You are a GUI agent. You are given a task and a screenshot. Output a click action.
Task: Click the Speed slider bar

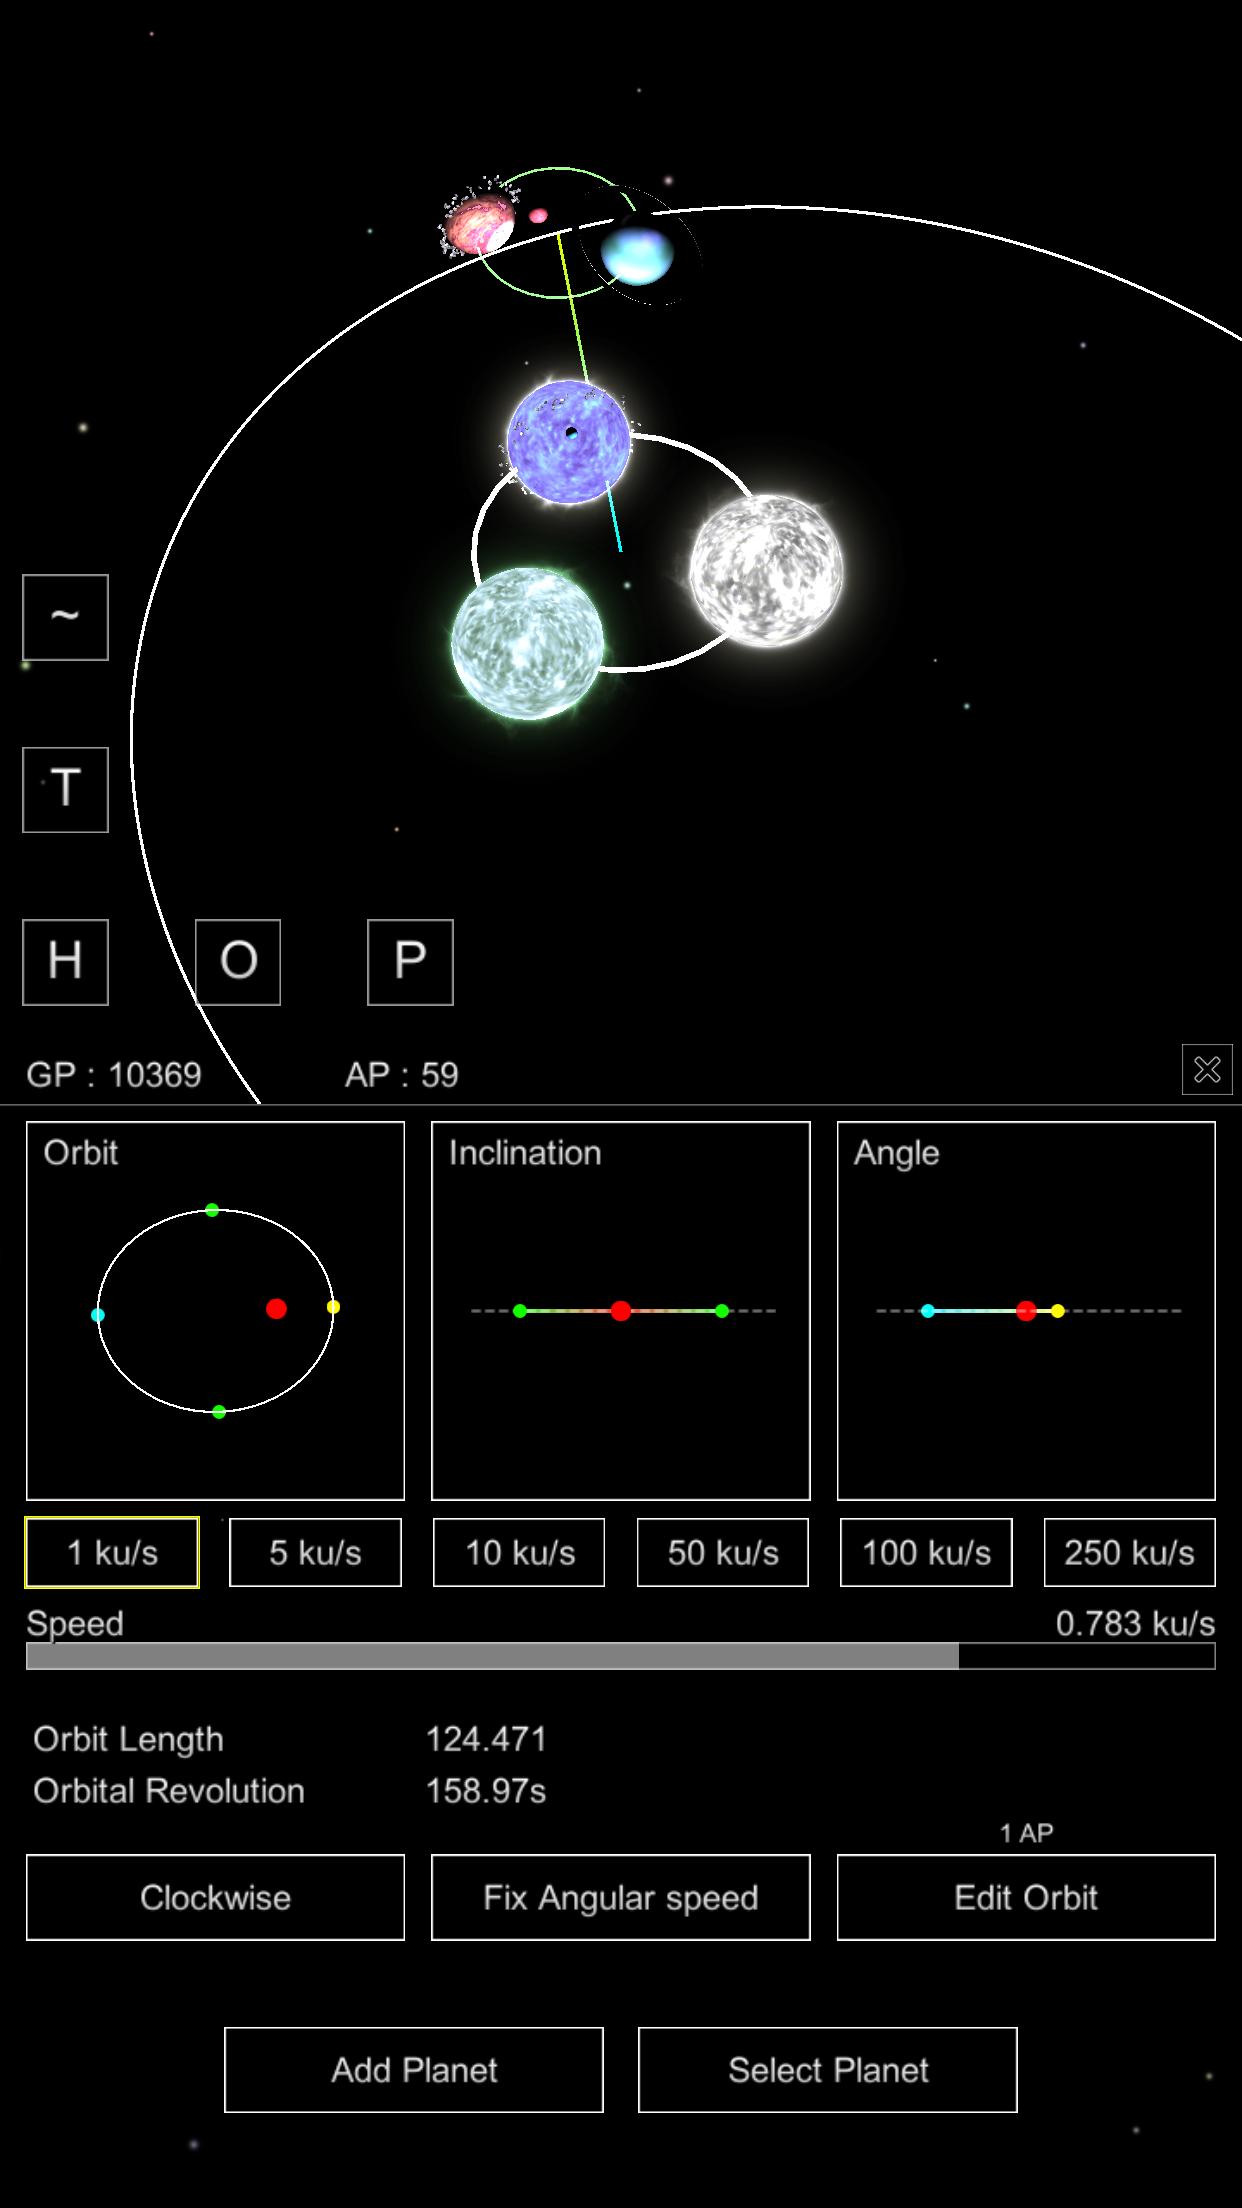tap(620, 1656)
